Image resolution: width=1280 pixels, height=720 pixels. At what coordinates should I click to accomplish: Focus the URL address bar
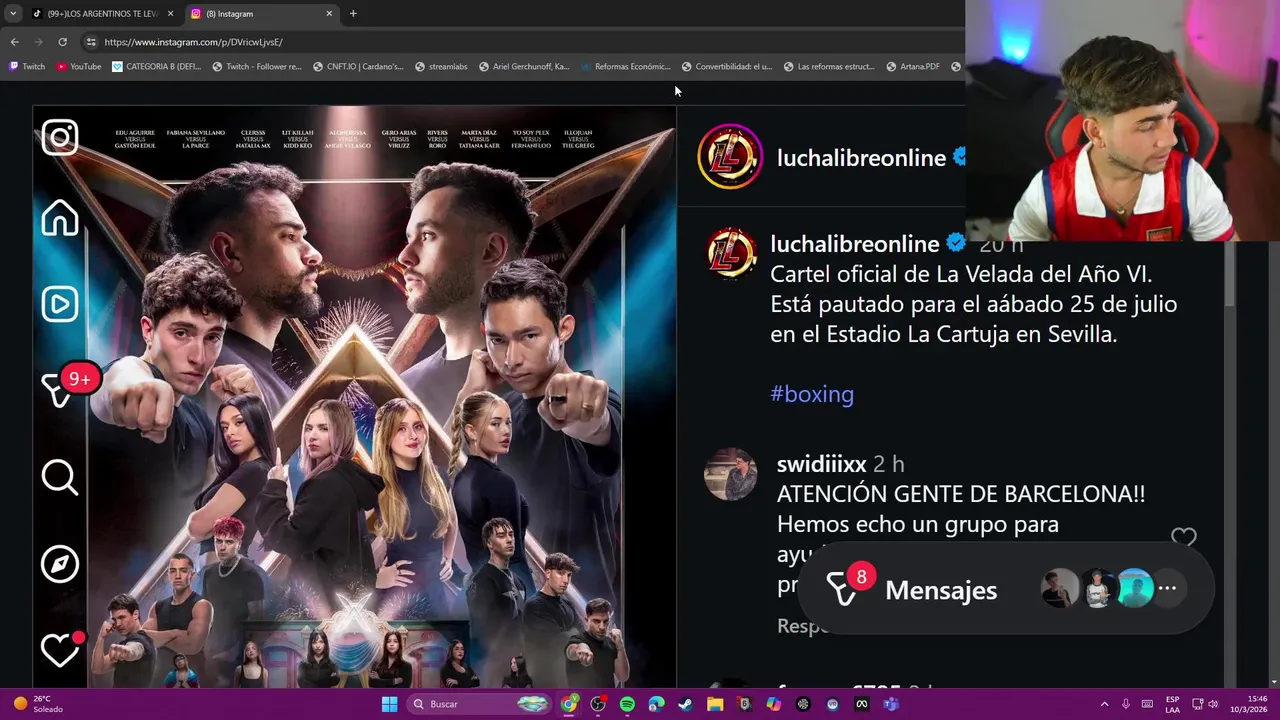click(x=520, y=42)
